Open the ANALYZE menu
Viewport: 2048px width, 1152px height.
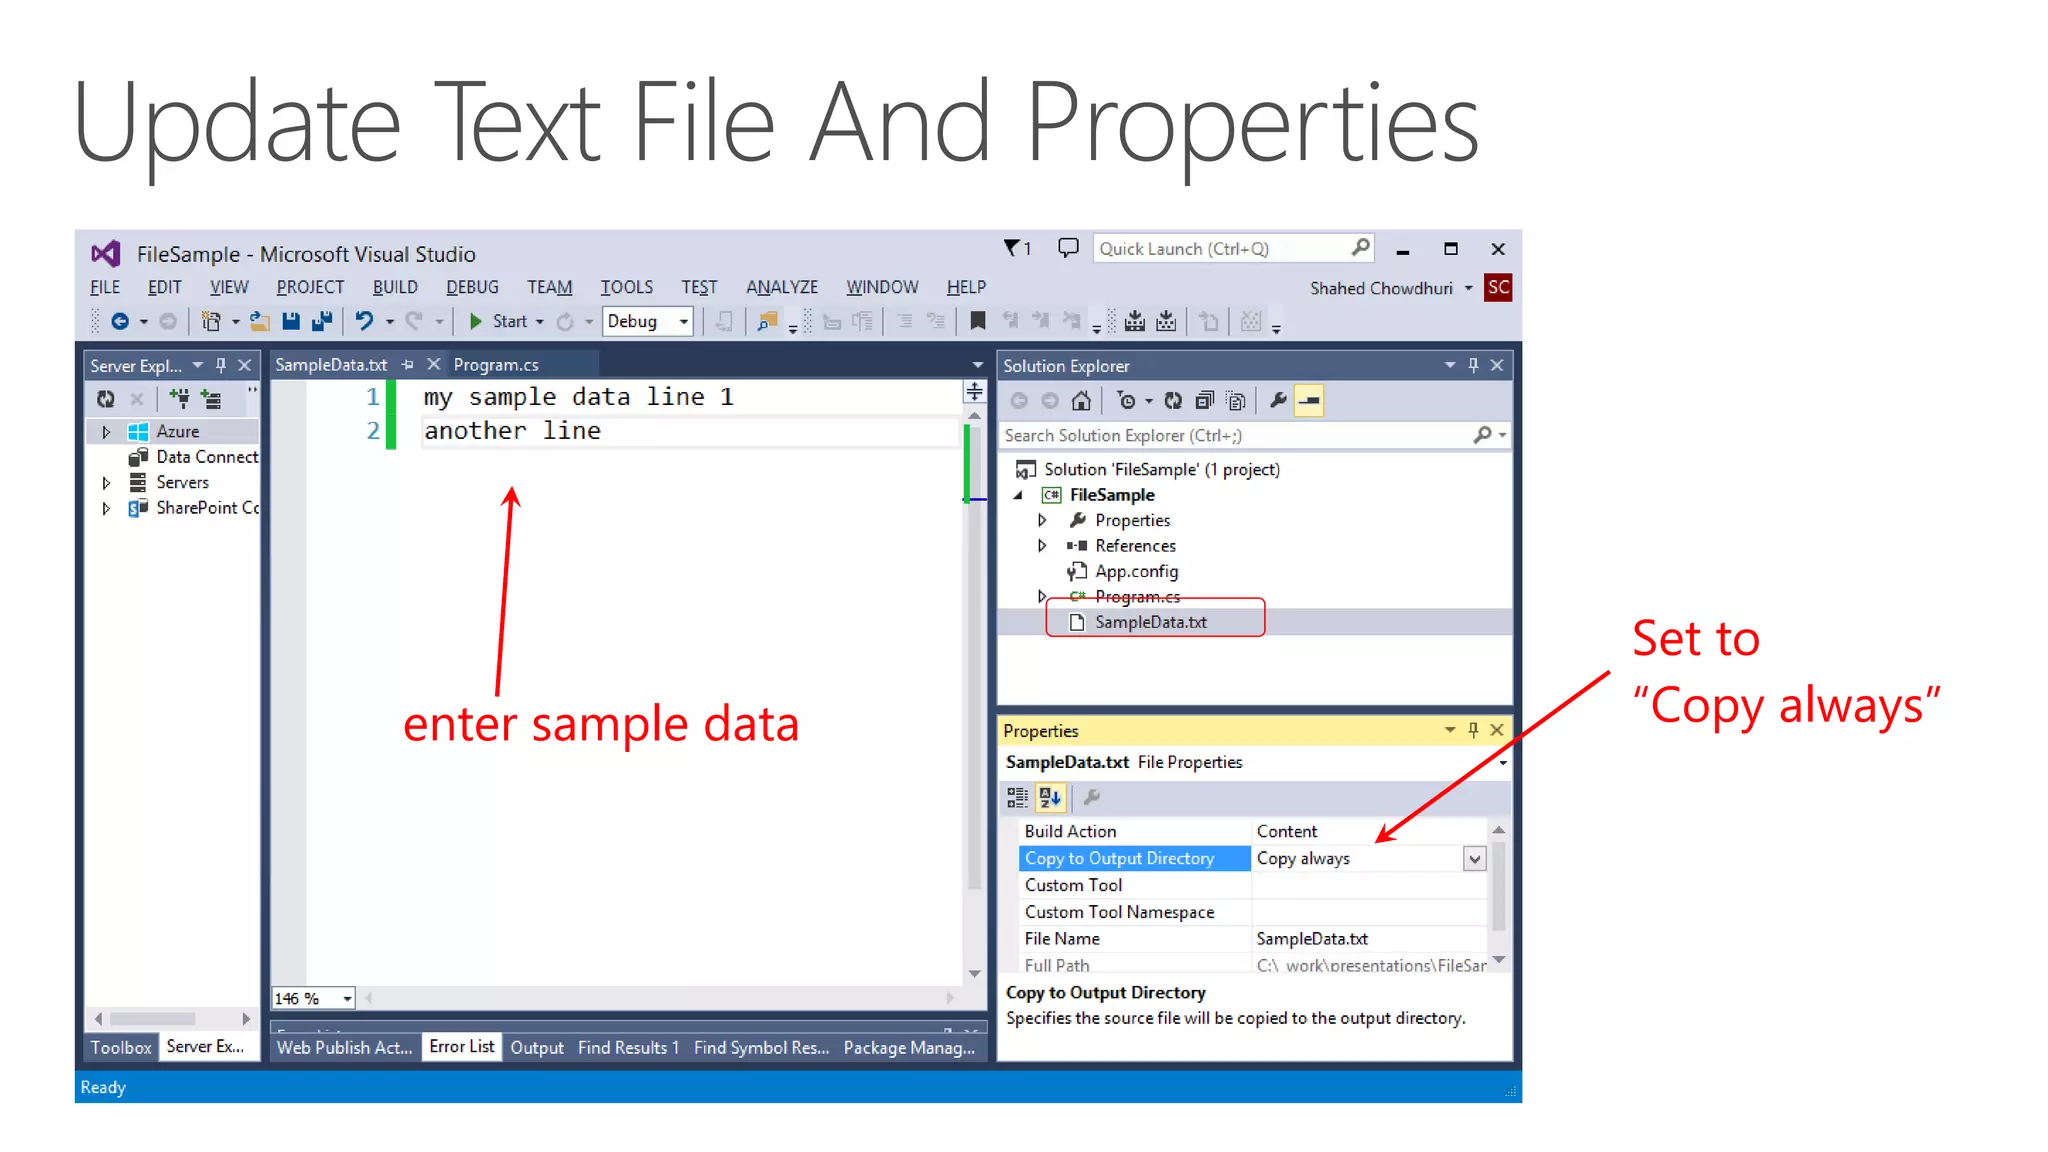point(782,287)
